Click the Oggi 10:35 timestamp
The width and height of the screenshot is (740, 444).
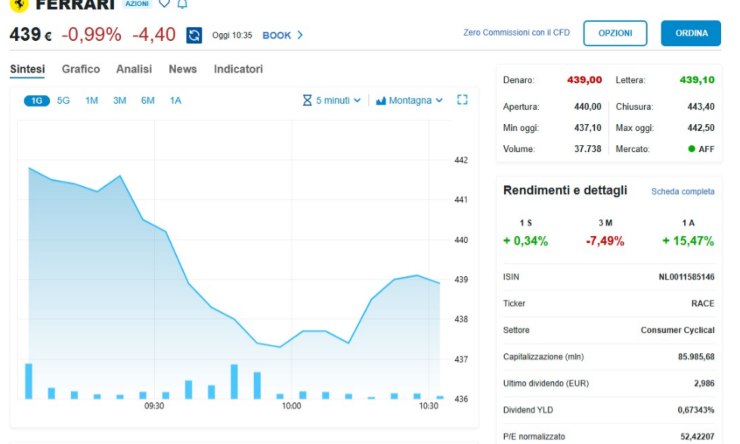(232, 35)
